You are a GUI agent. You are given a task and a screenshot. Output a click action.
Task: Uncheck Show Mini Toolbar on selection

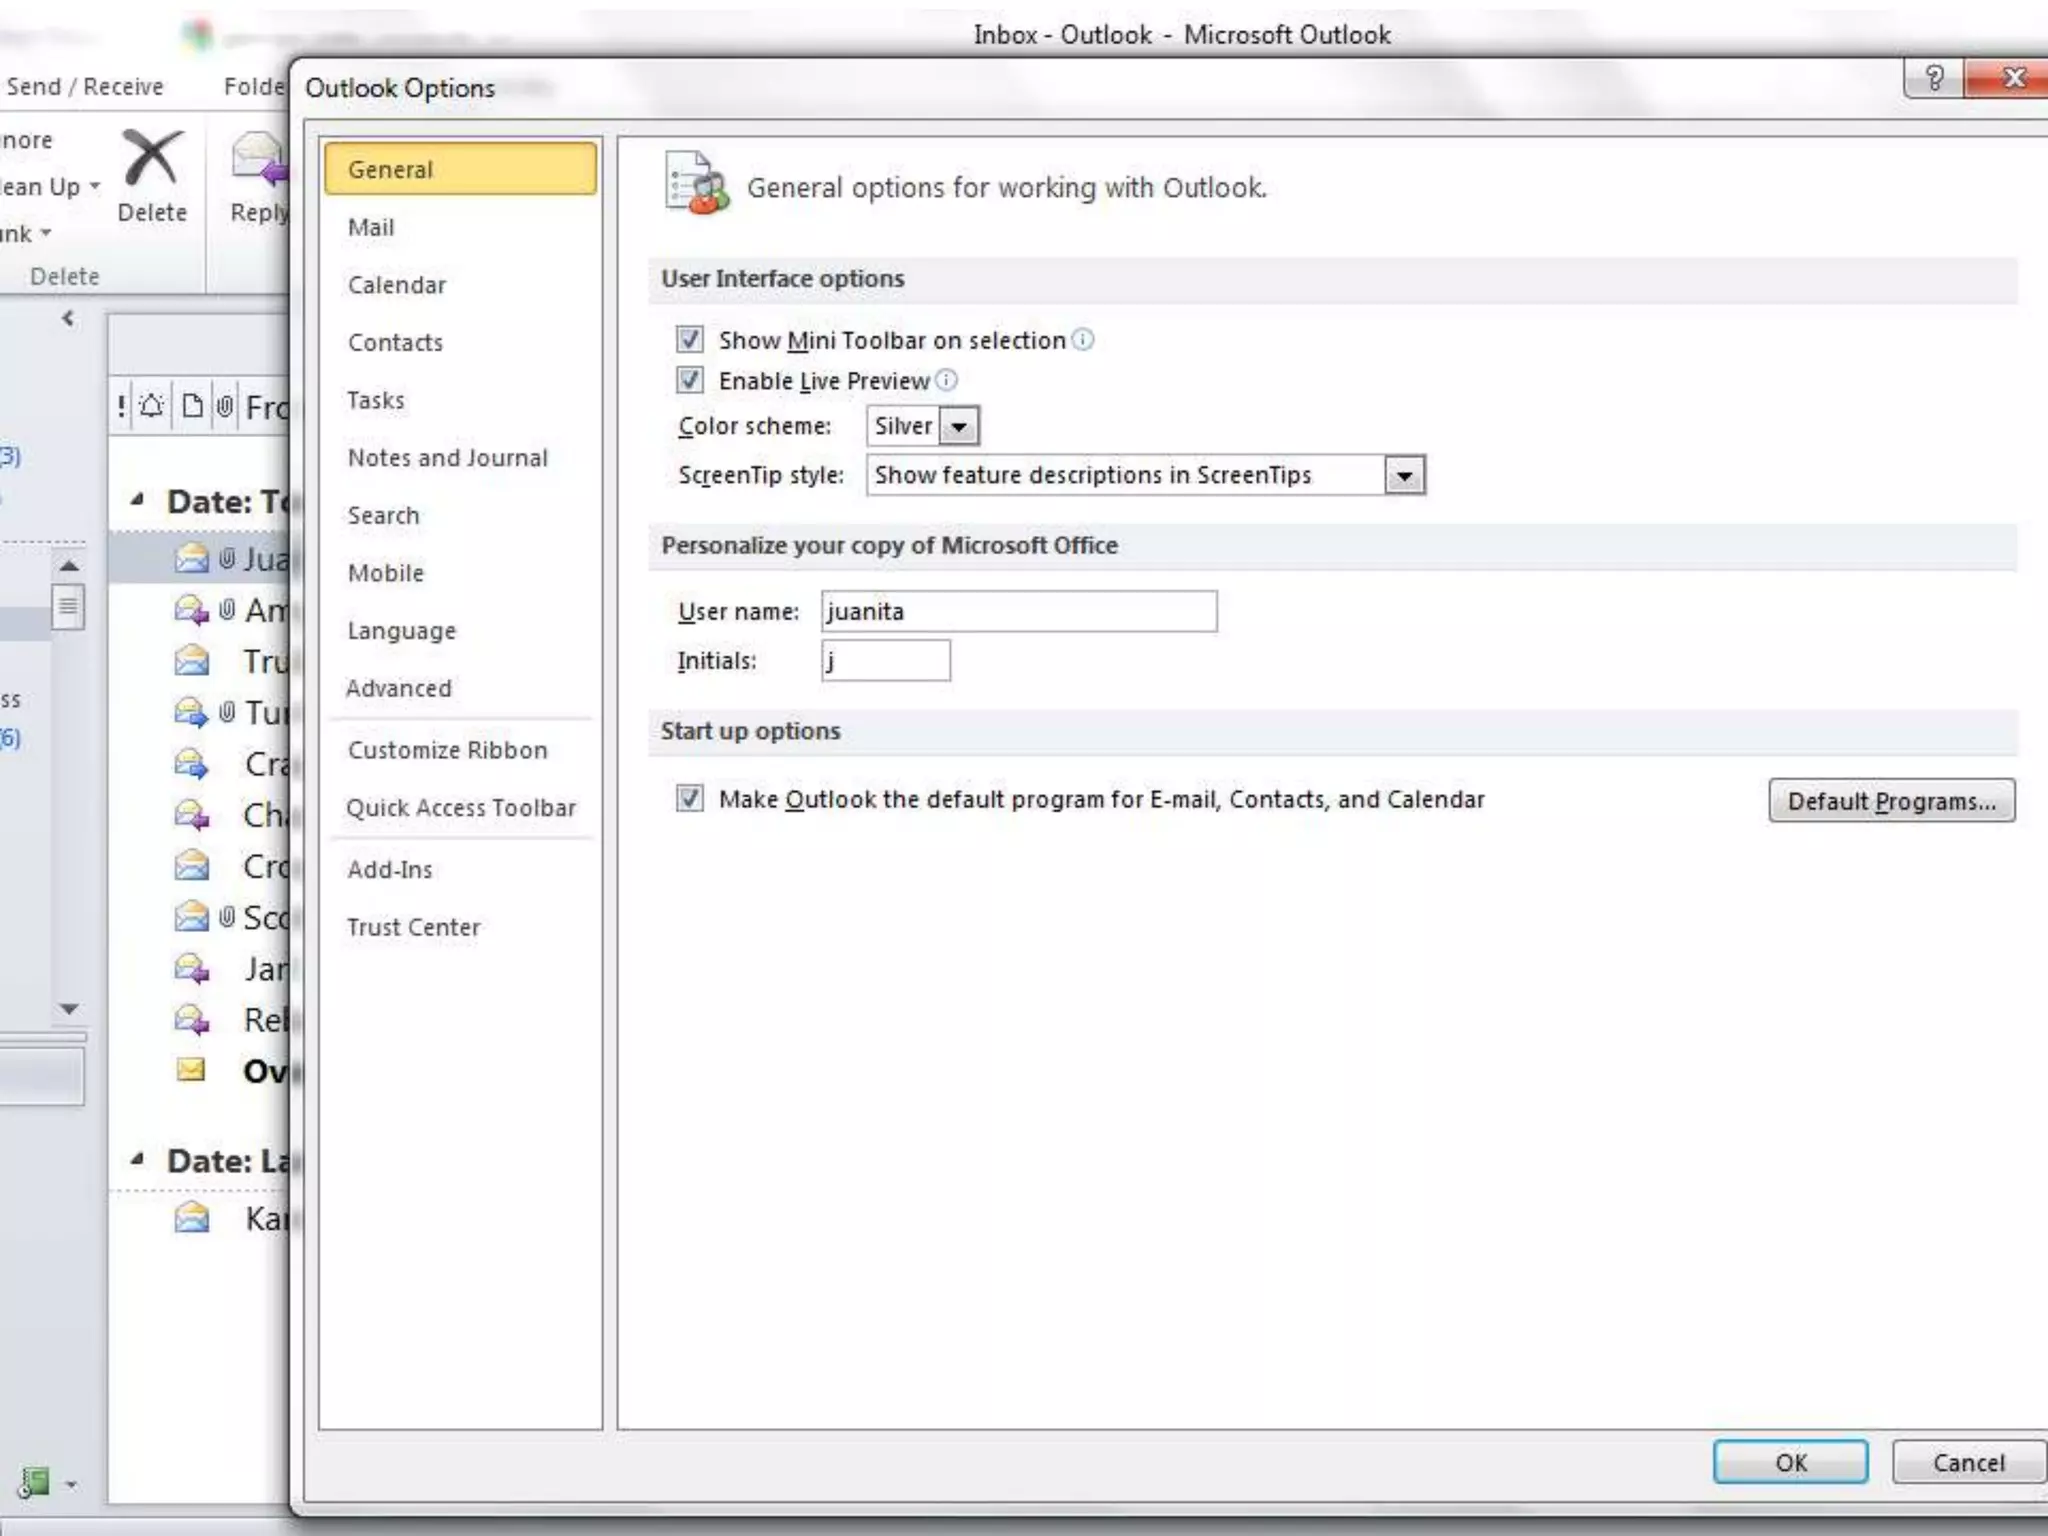tap(689, 340)
